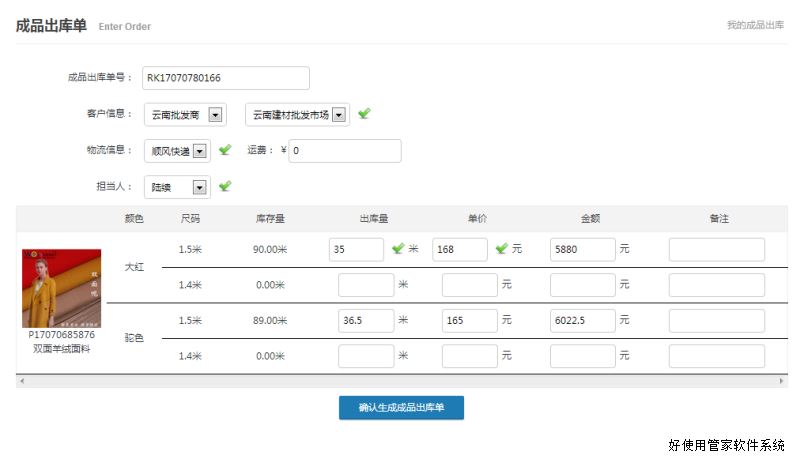Click green checkmark after price 168 field

502,249
